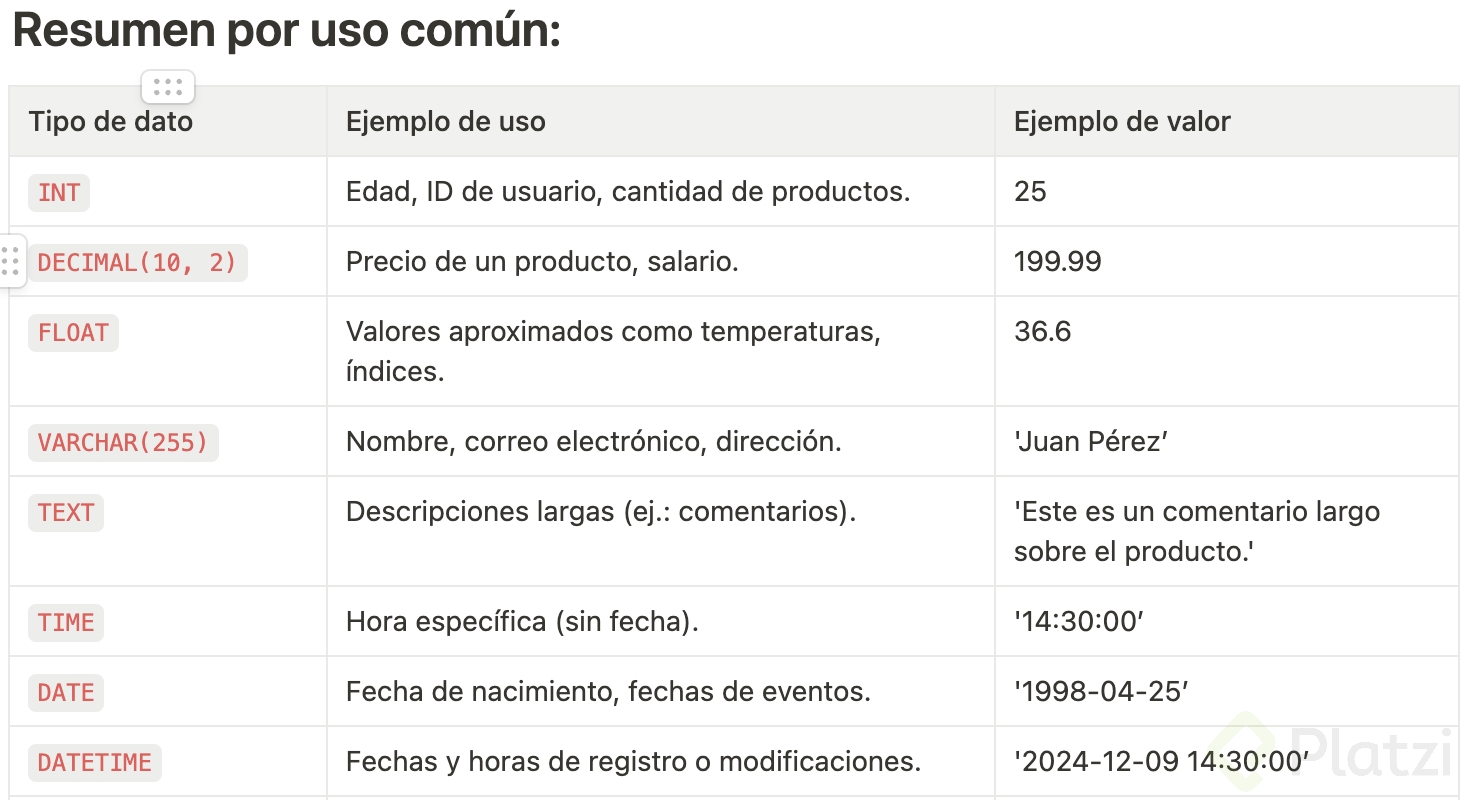The width and height of the screenshot is (1466, 800).
Task: Select the DATETIME code tag
Action: (95, 762)
